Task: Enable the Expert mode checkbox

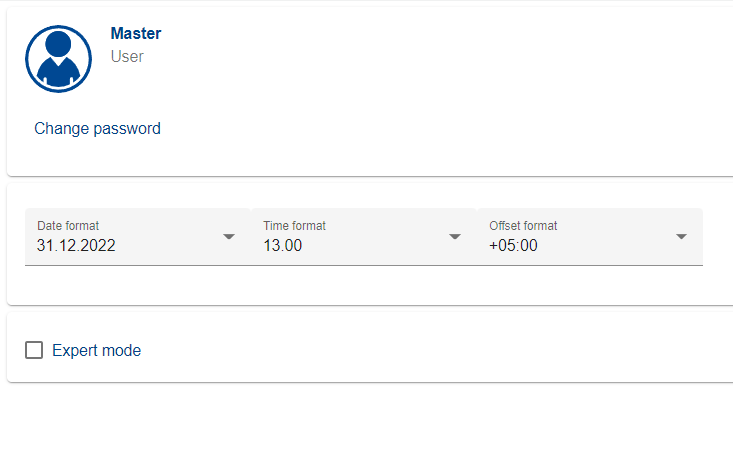Action: click(x=34, y=350)
